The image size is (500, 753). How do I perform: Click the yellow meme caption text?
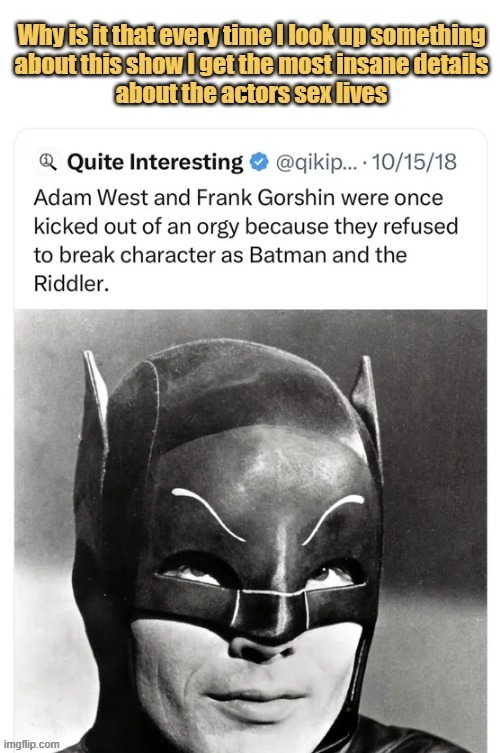(x=250, y=65)
